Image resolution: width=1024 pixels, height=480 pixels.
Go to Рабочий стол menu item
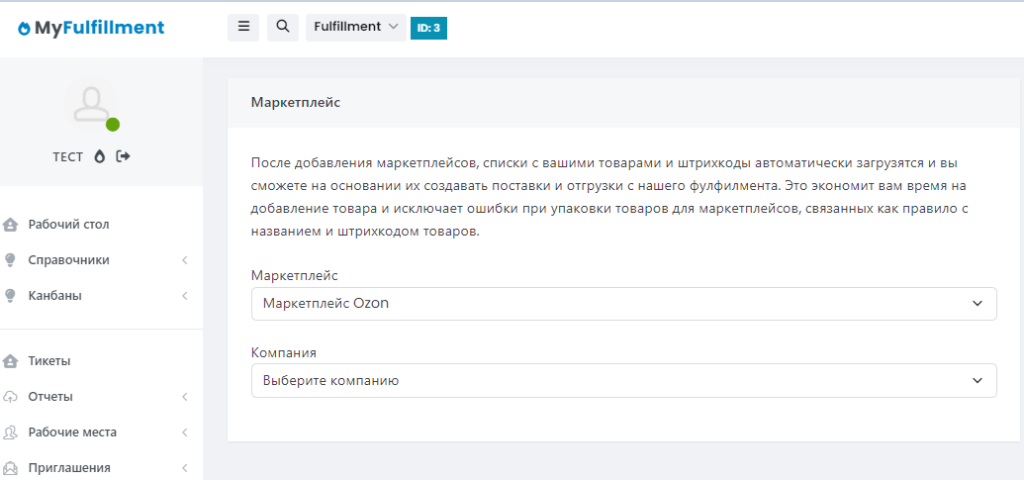69,224
